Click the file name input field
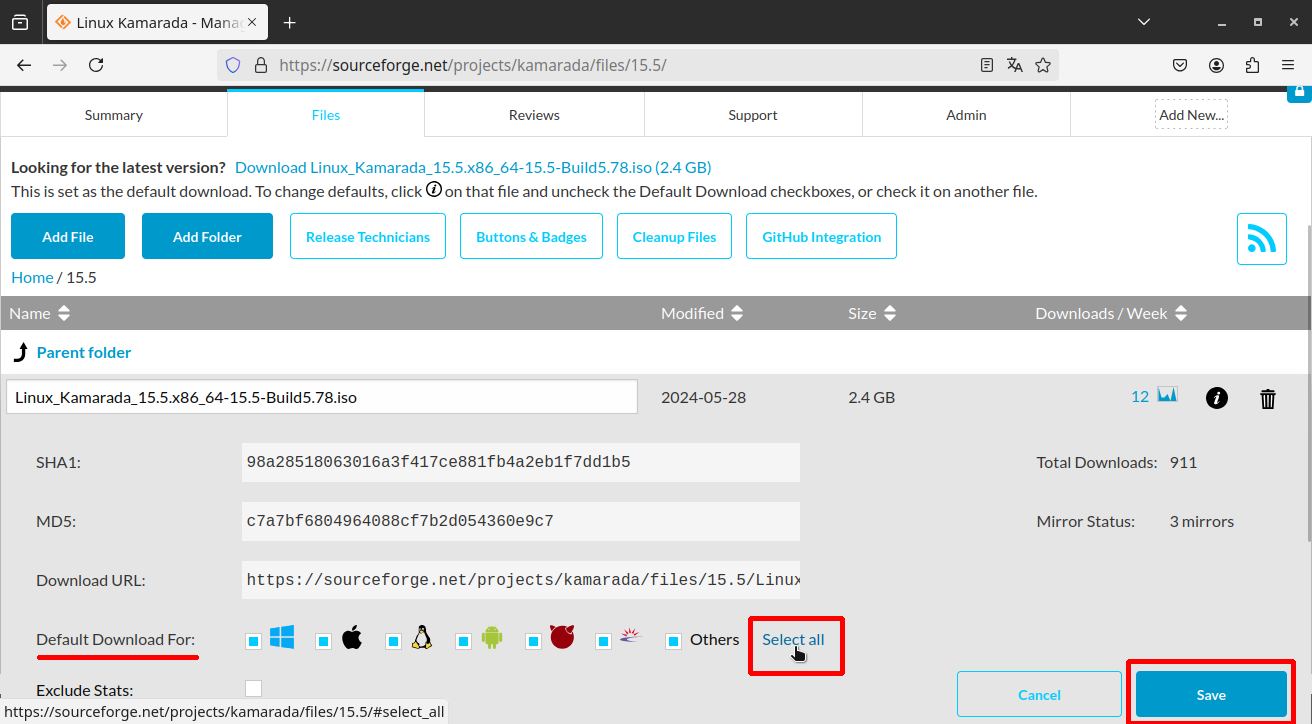 [x=322, y=397]
